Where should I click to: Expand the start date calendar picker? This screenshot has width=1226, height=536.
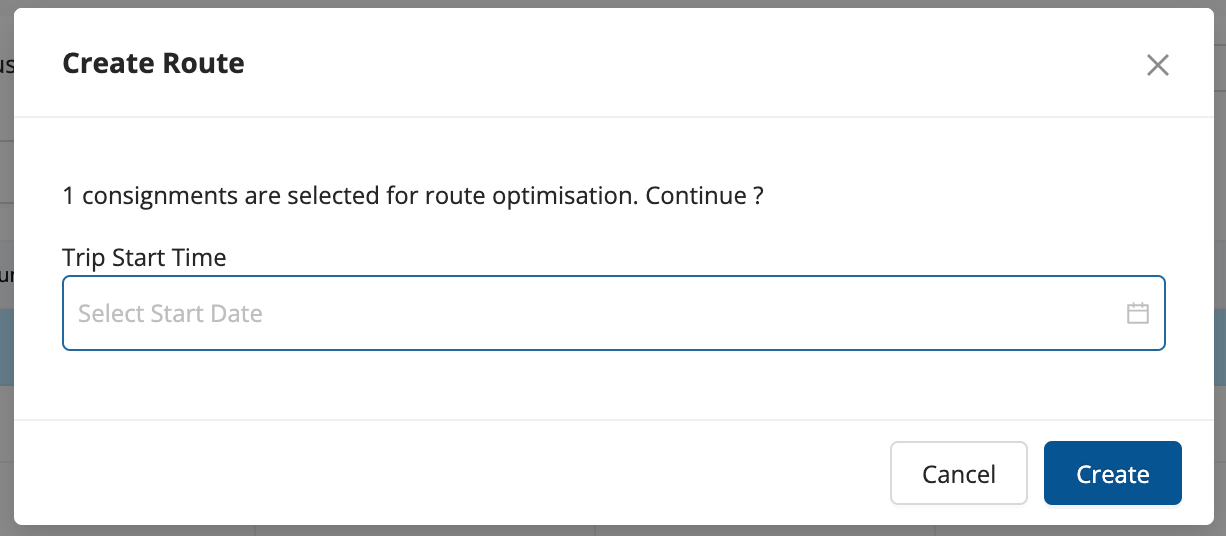1137,313
